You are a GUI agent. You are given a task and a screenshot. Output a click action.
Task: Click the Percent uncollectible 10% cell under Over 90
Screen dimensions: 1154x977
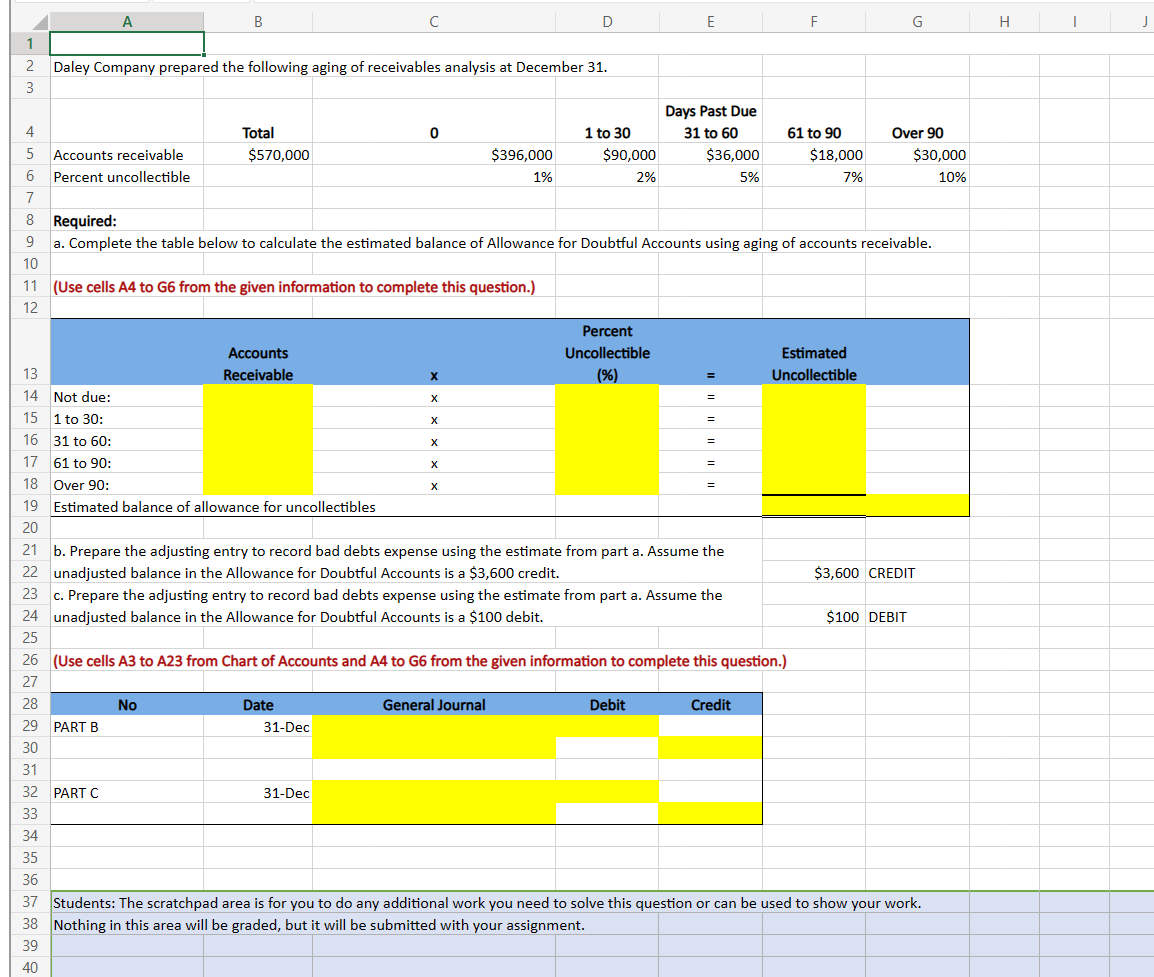click(x=916, y=176)
